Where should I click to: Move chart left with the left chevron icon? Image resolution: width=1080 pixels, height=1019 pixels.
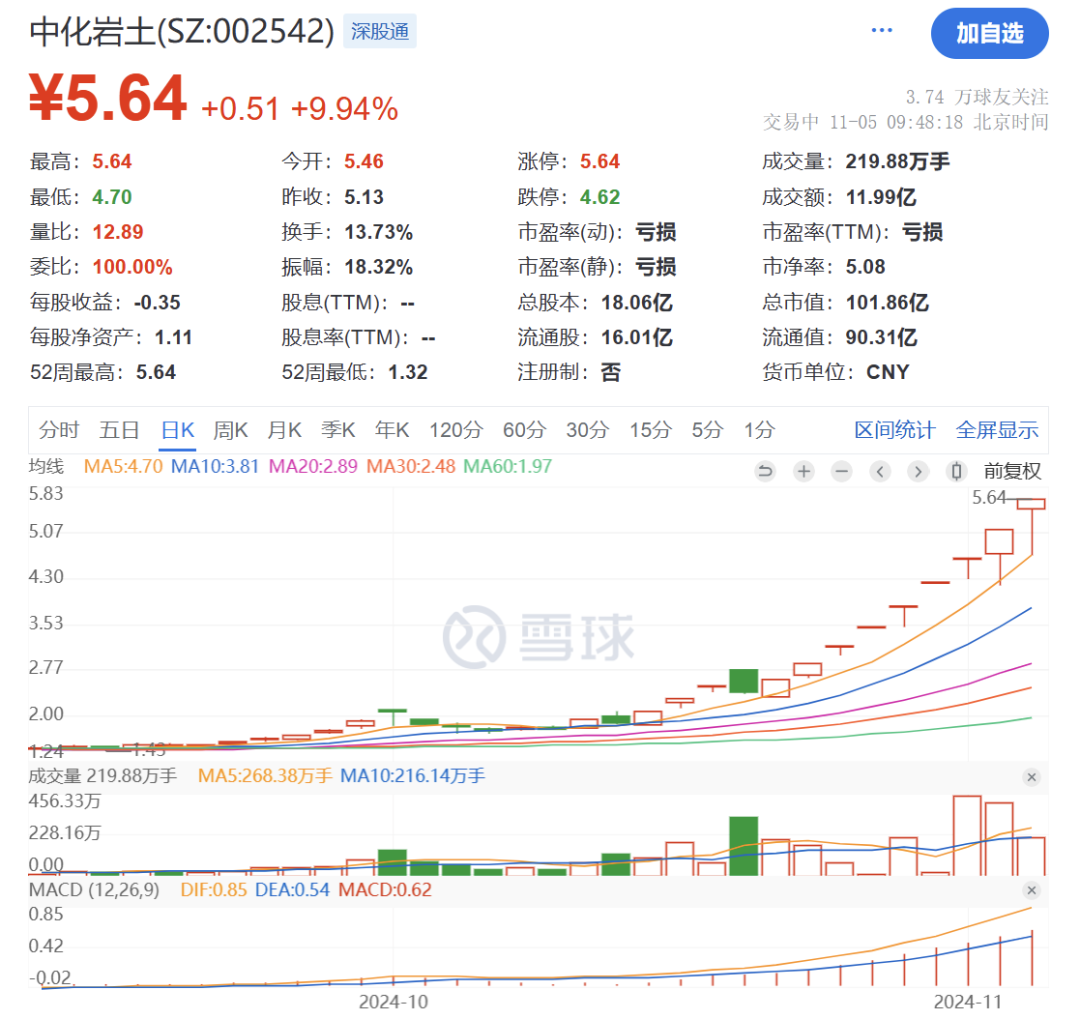click(x=880, y=471)
